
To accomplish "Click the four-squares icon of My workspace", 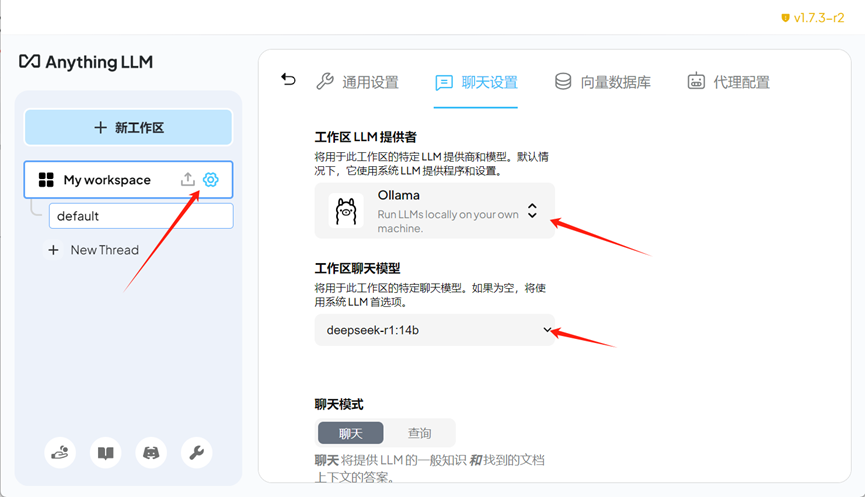I will [x=46, y=180].
